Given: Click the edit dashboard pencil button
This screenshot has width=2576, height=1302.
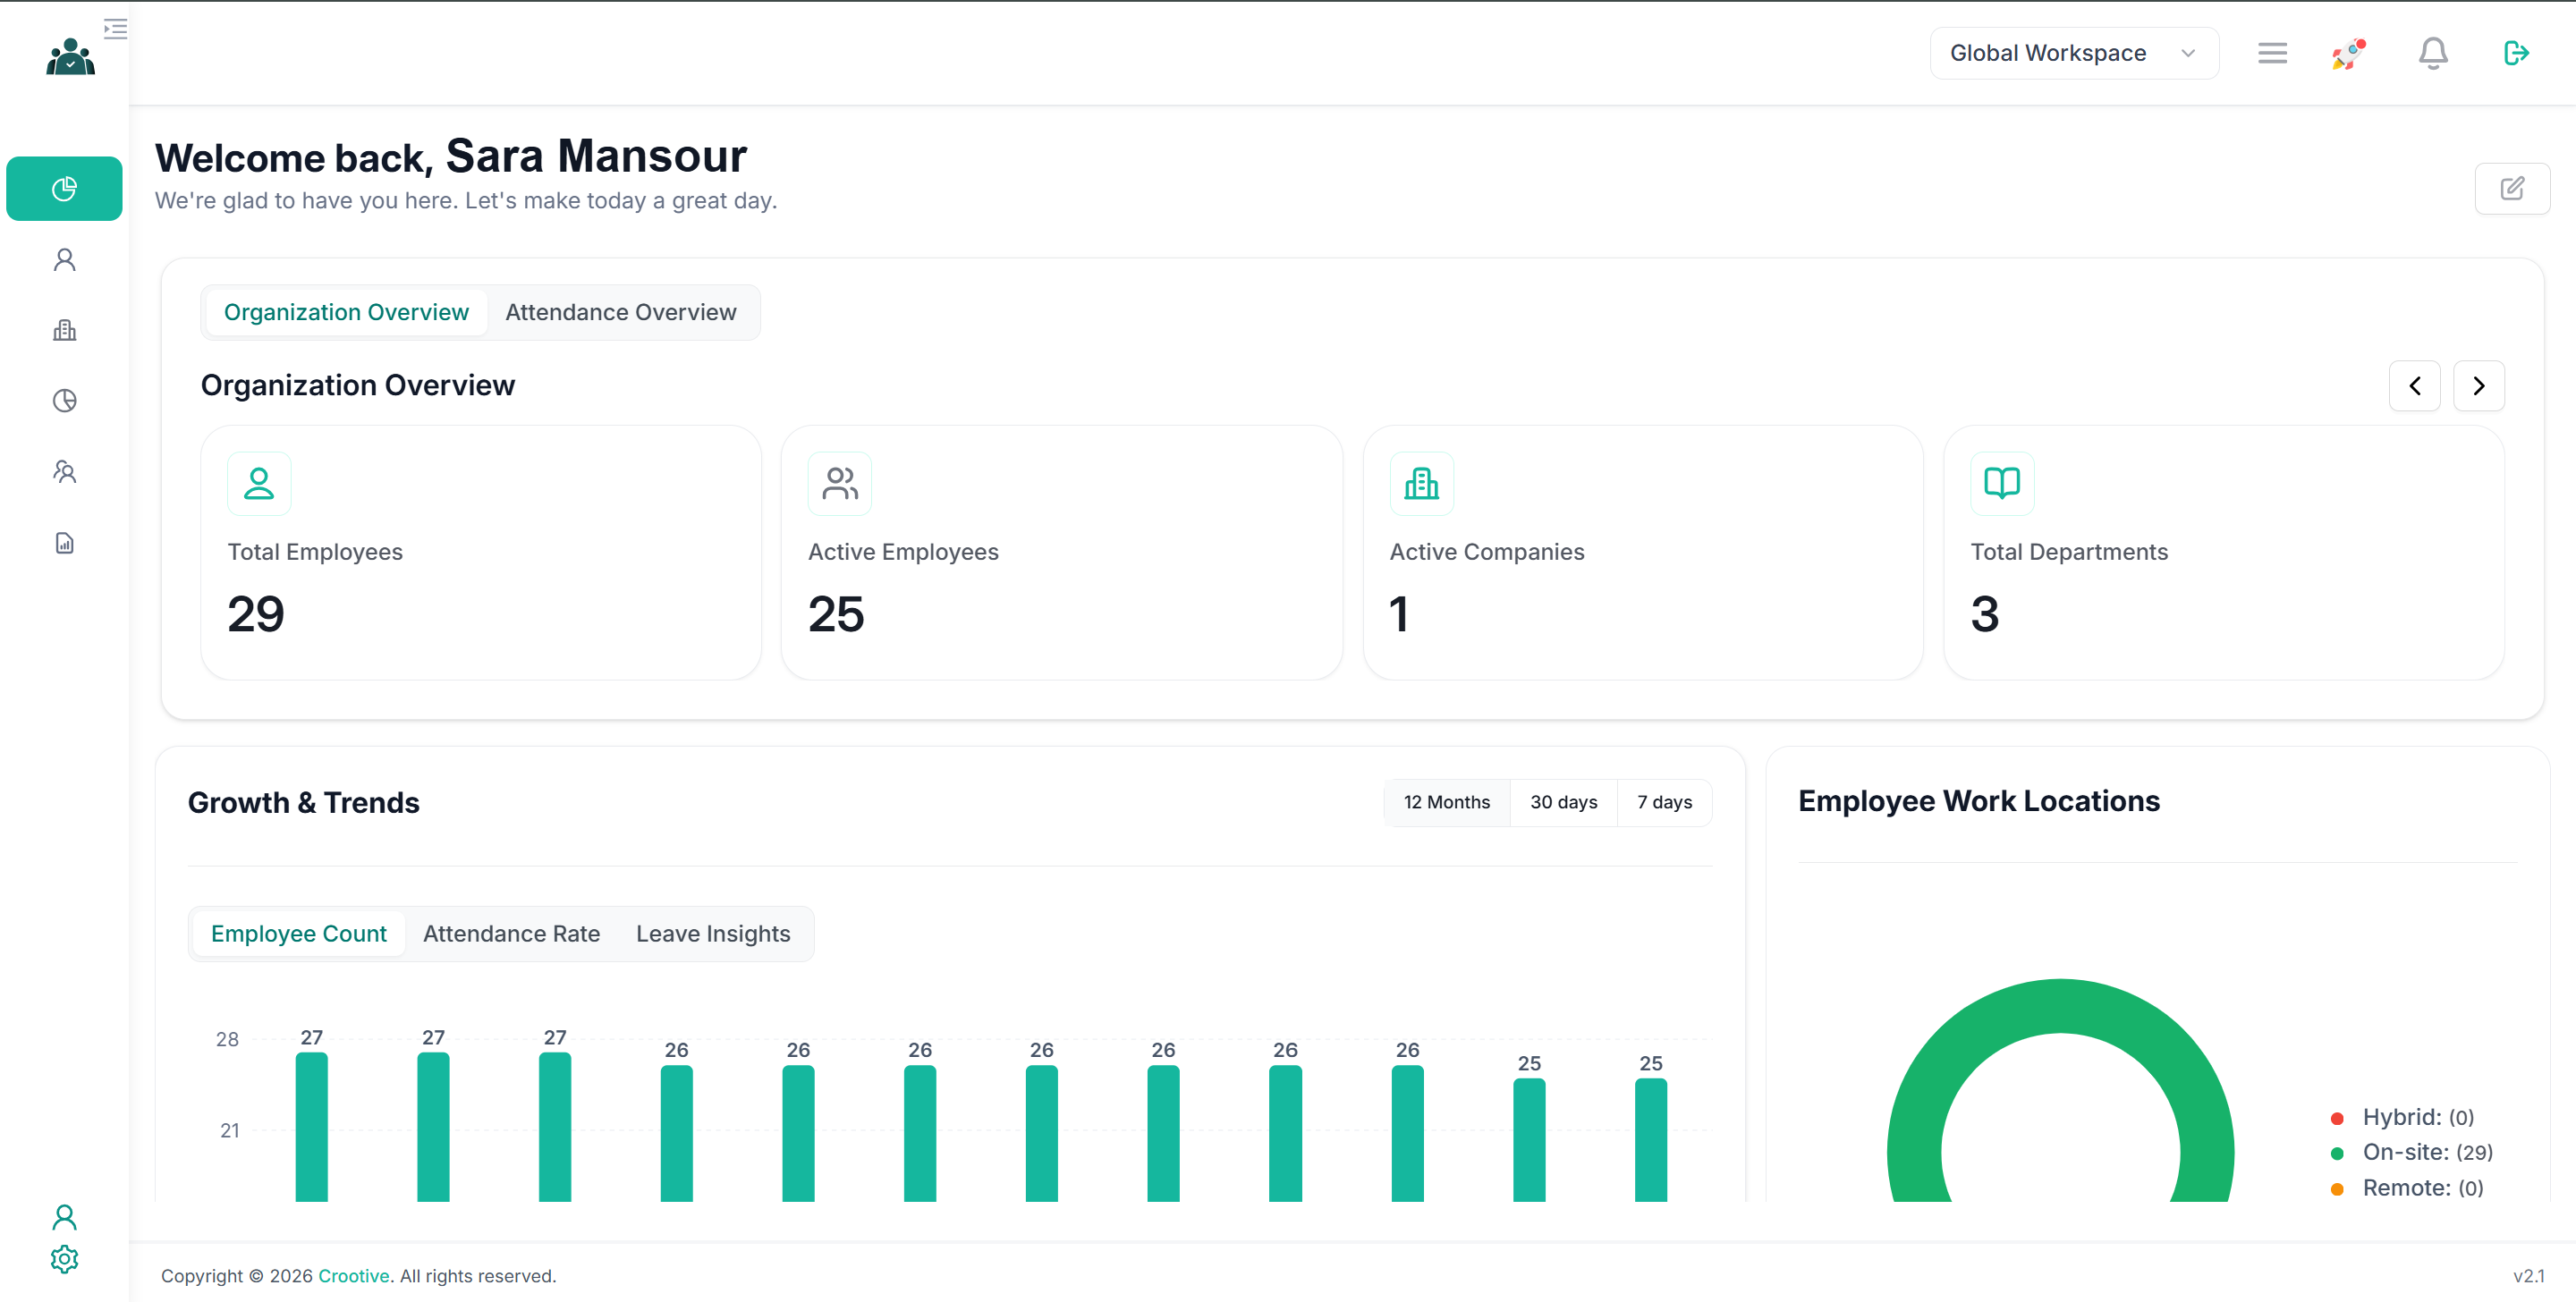Looking at the screenshot, I should (2512, 188).
